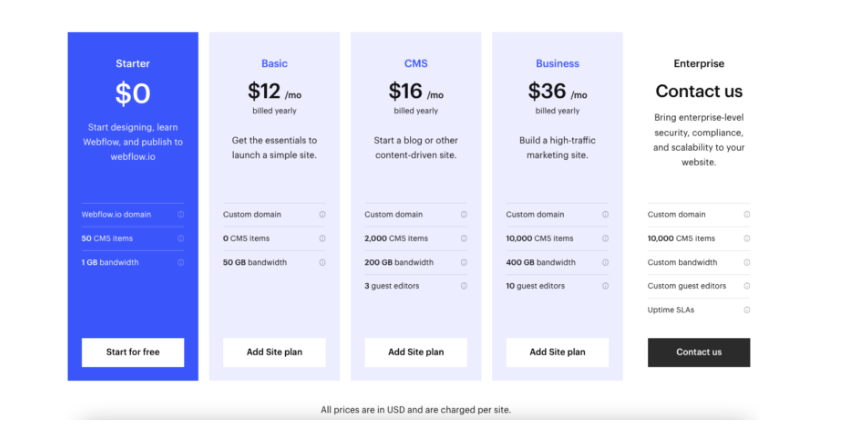
Task: Click the Business plan title
Action: click(557, 64)
